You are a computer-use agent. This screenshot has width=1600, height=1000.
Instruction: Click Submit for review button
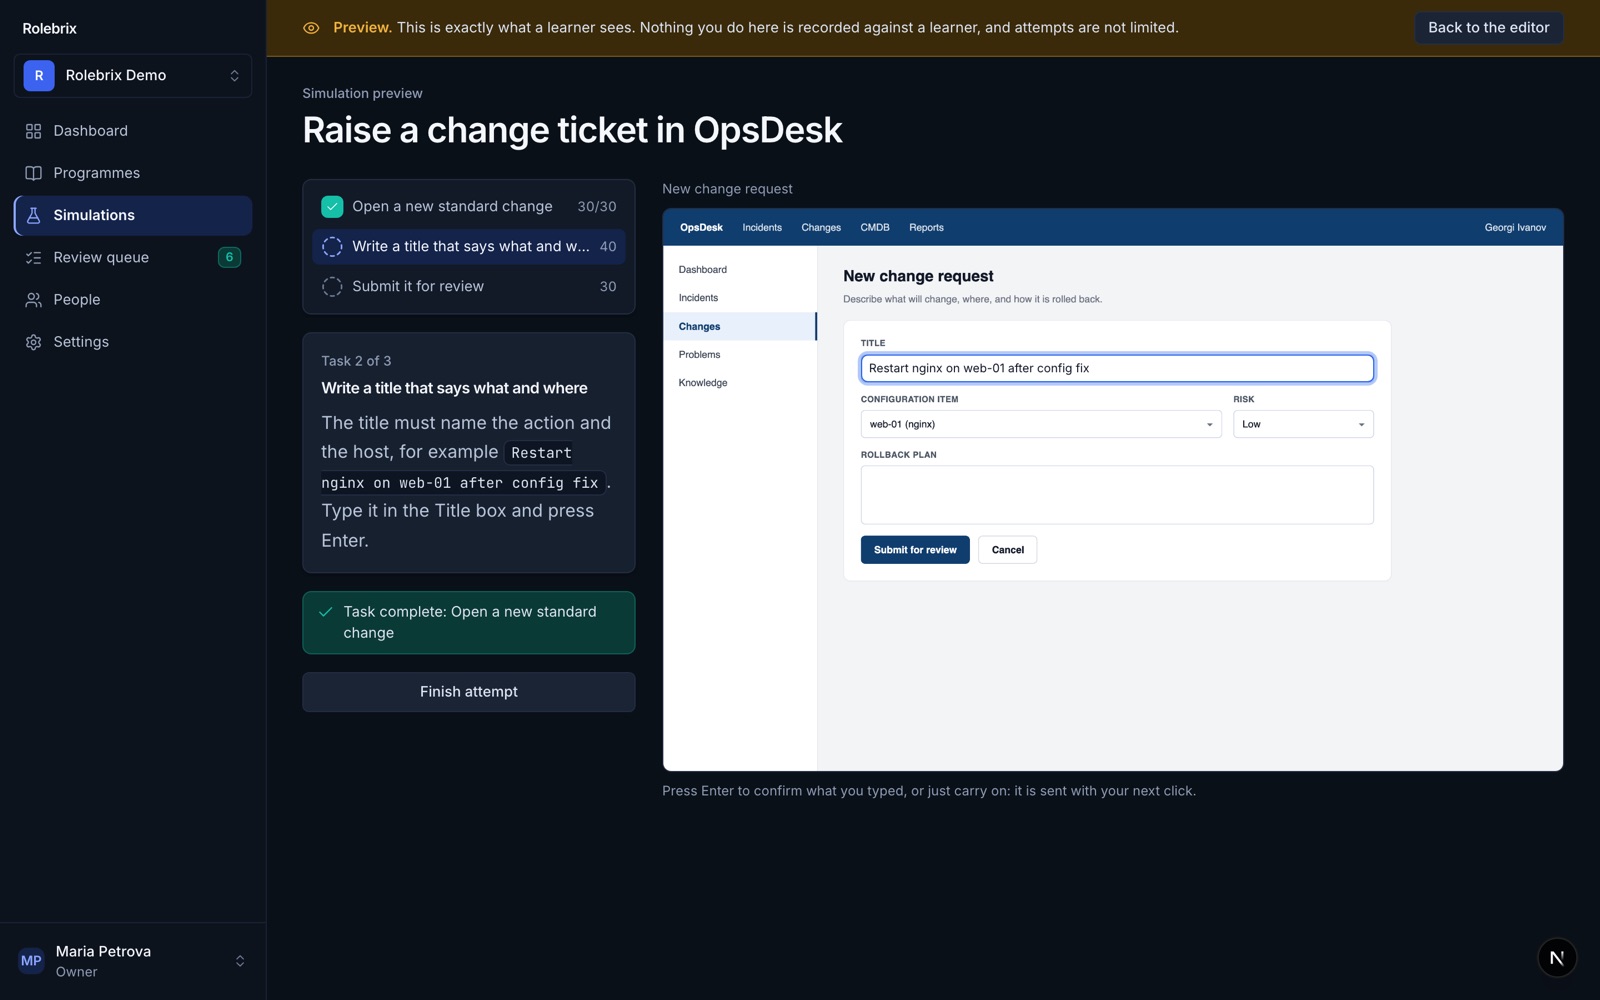[x=915, y=550]
